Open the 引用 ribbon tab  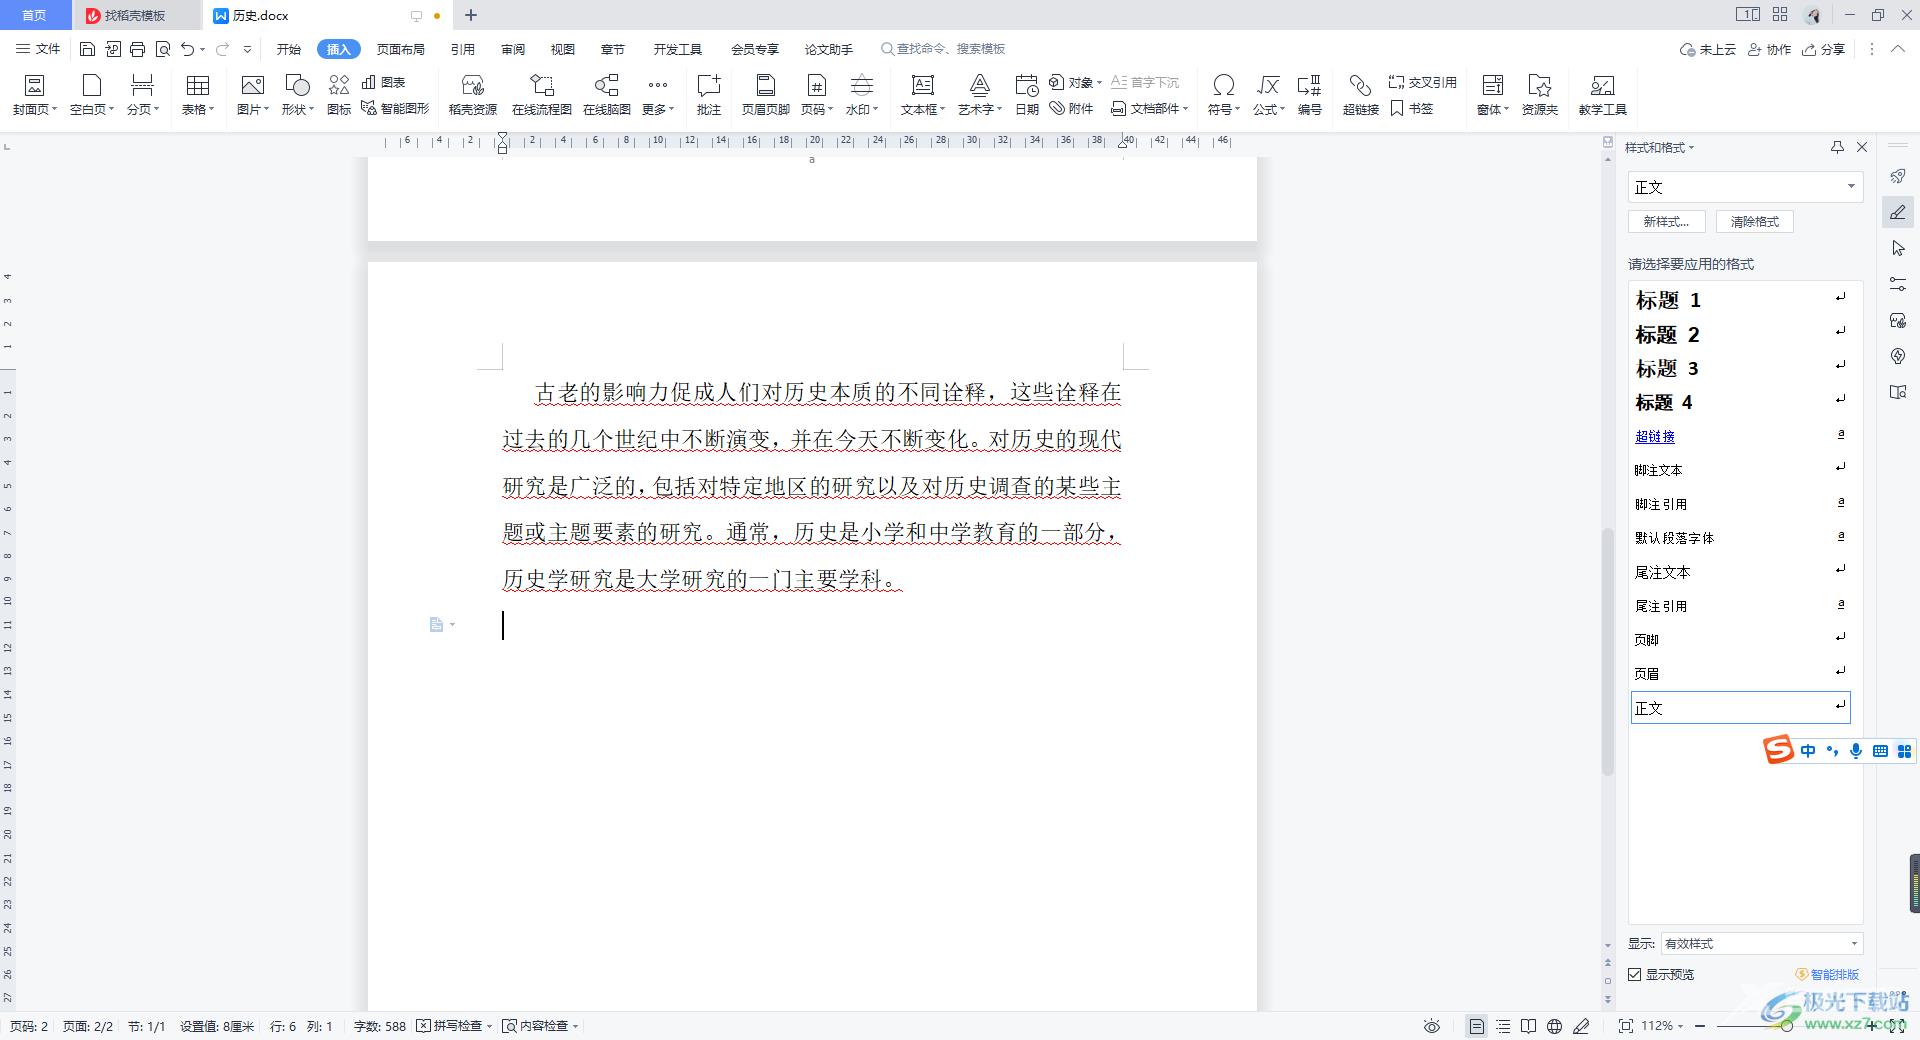[x=462, y=49]
